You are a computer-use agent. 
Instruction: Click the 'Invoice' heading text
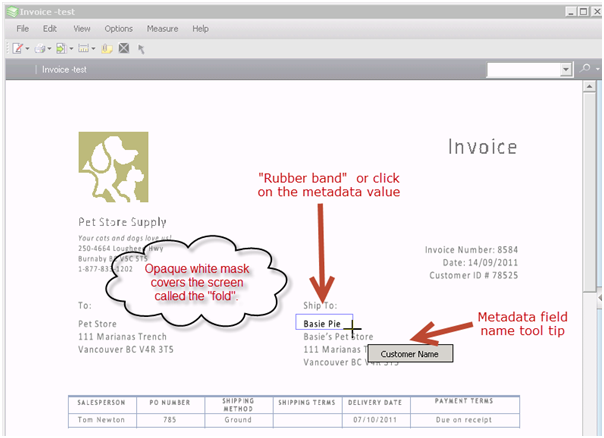(x=483, y=147)
